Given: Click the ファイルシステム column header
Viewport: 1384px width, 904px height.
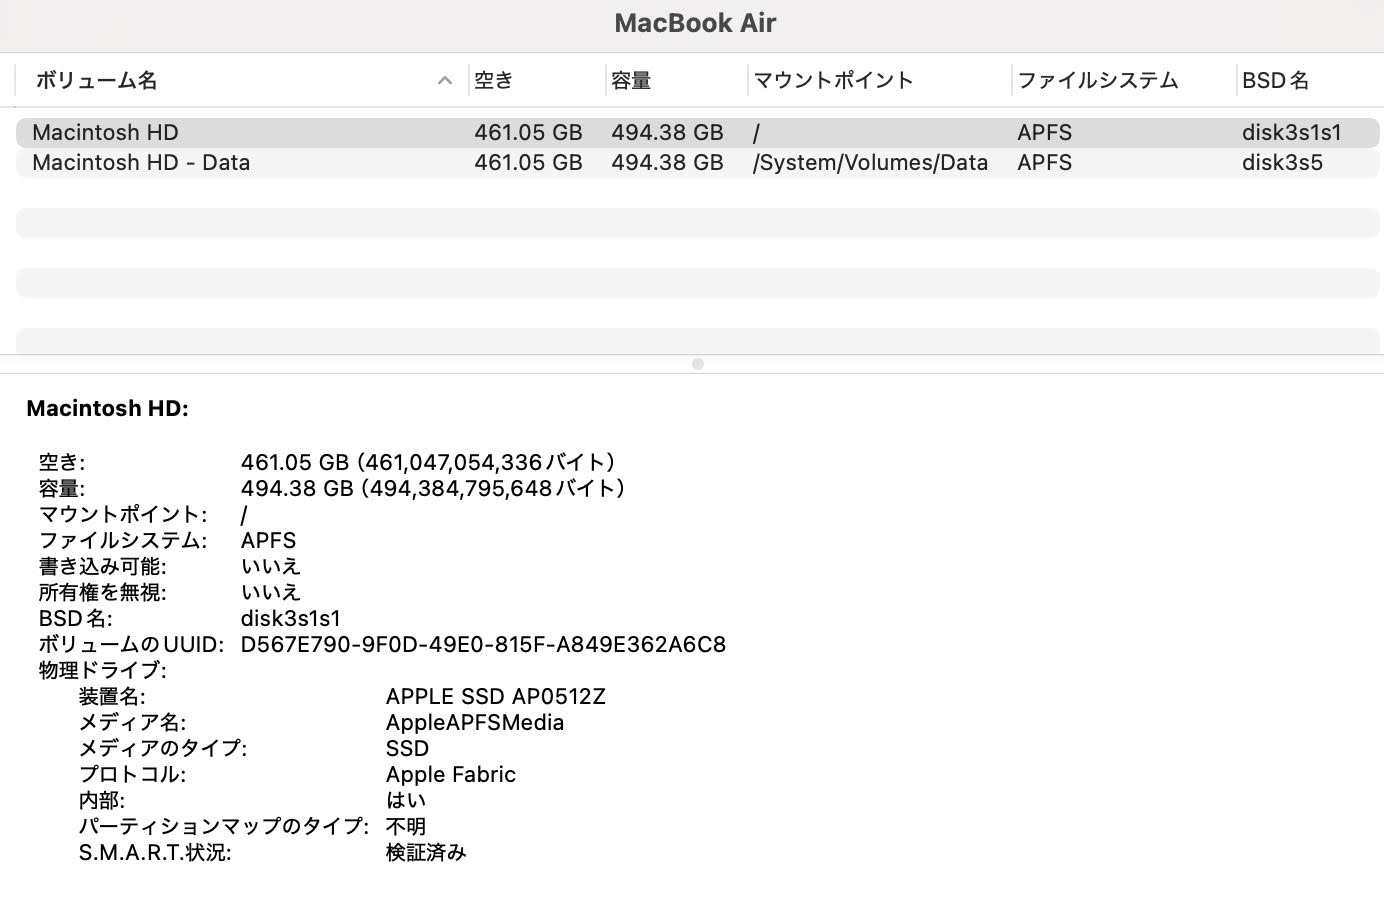Looking at the screenshot, I should (x=1097, y=81).
